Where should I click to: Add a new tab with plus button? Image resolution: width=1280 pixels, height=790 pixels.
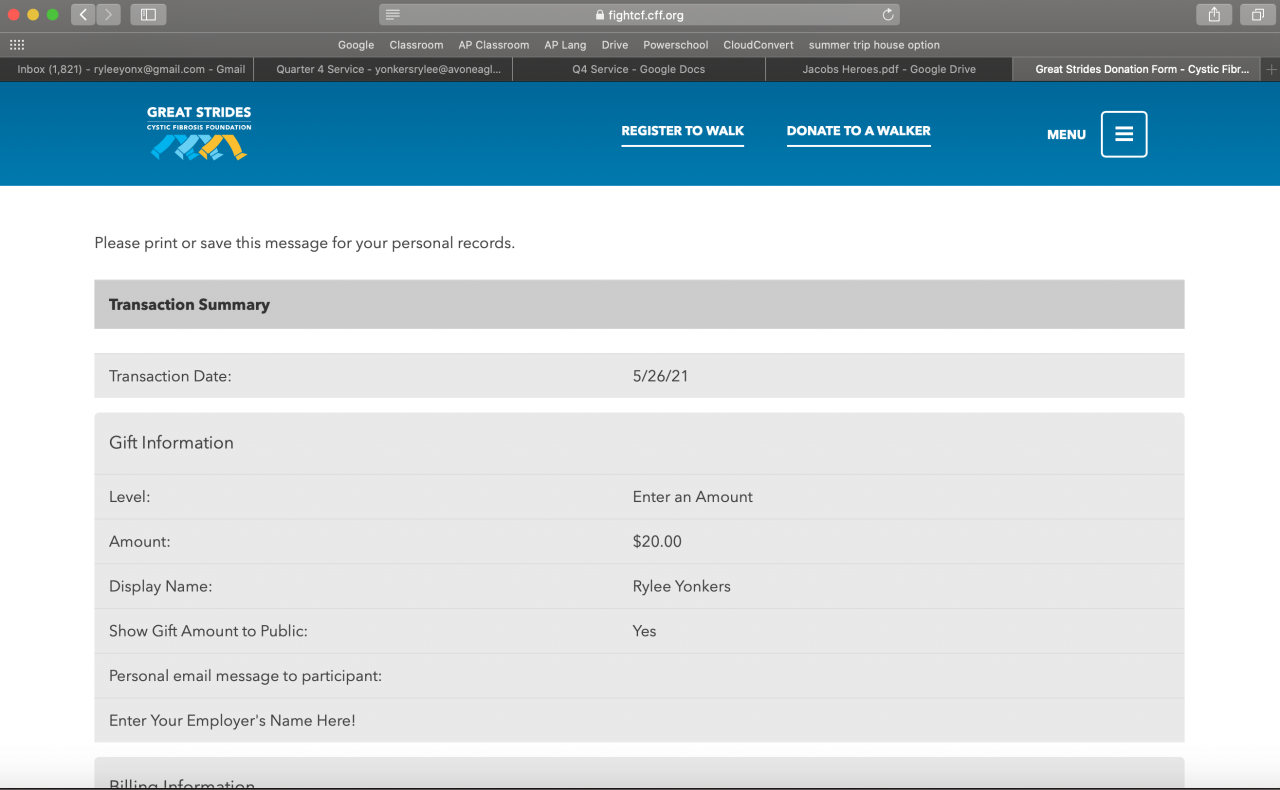(1271, 69)
